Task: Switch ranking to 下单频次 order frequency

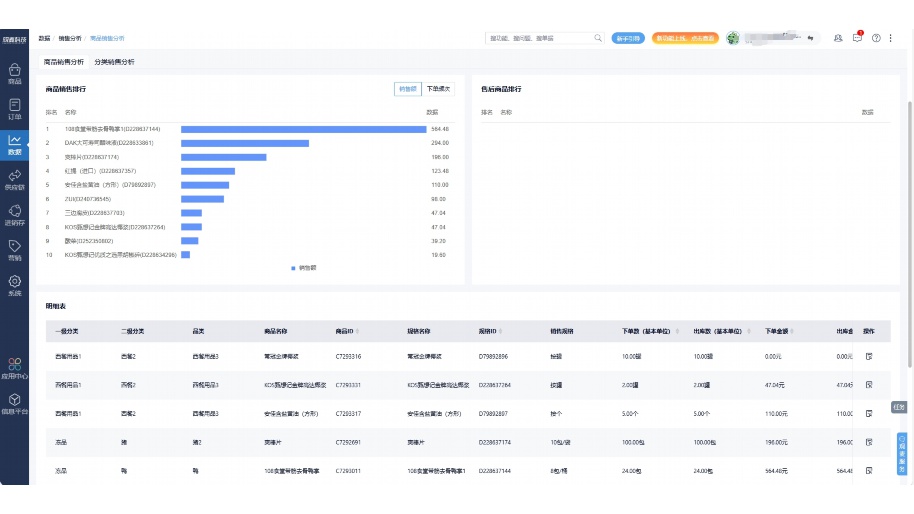Action: [x=437, y=89]
